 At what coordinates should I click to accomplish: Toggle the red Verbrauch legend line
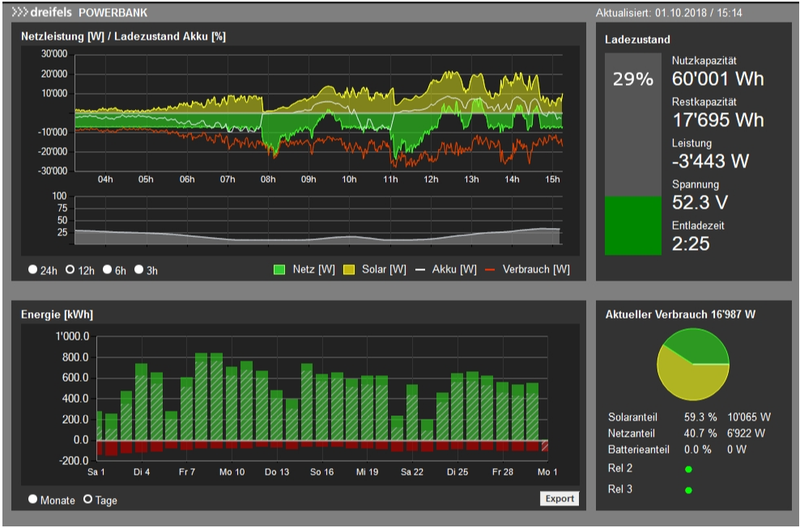click(x=490, y=270)
